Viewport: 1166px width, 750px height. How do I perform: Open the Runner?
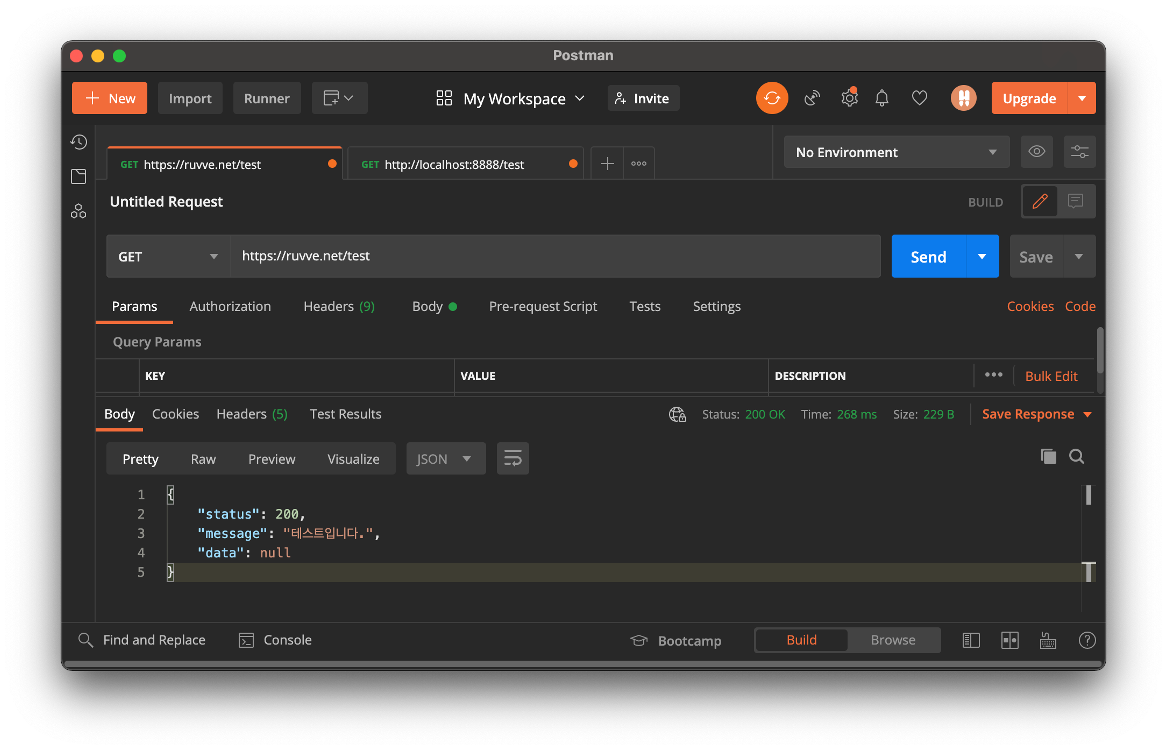[x=266, y=98]
